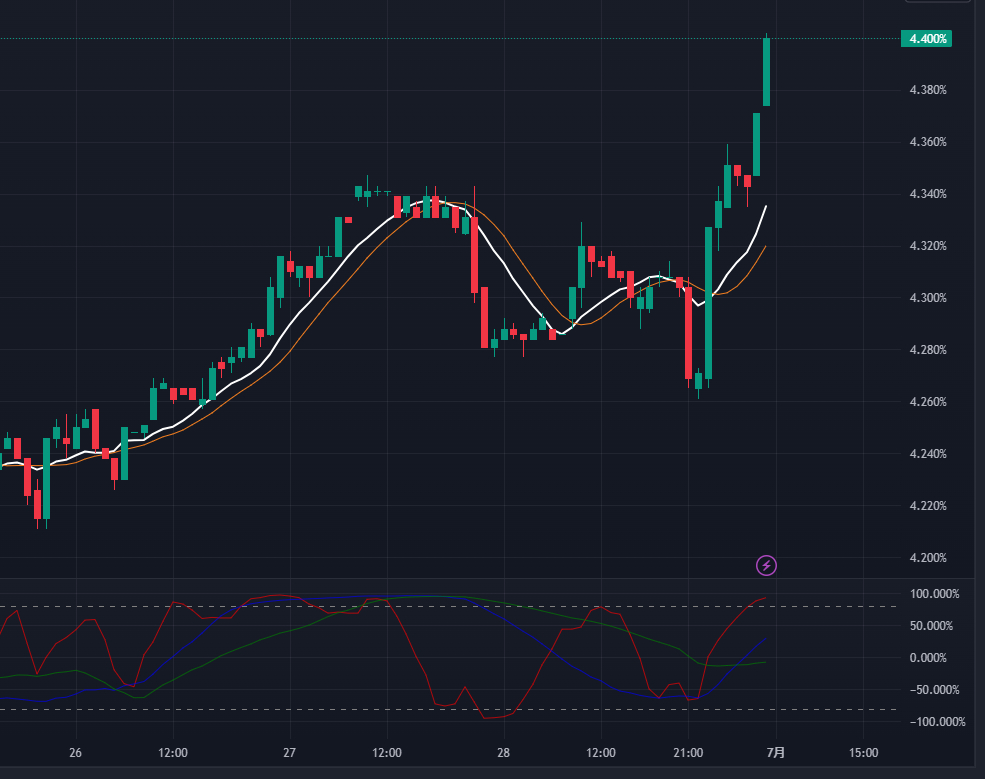The width and height of the screenshot is (985, 779).
Task: Click the 12:00 label between 27 and 28
Action: pos(387,753)
